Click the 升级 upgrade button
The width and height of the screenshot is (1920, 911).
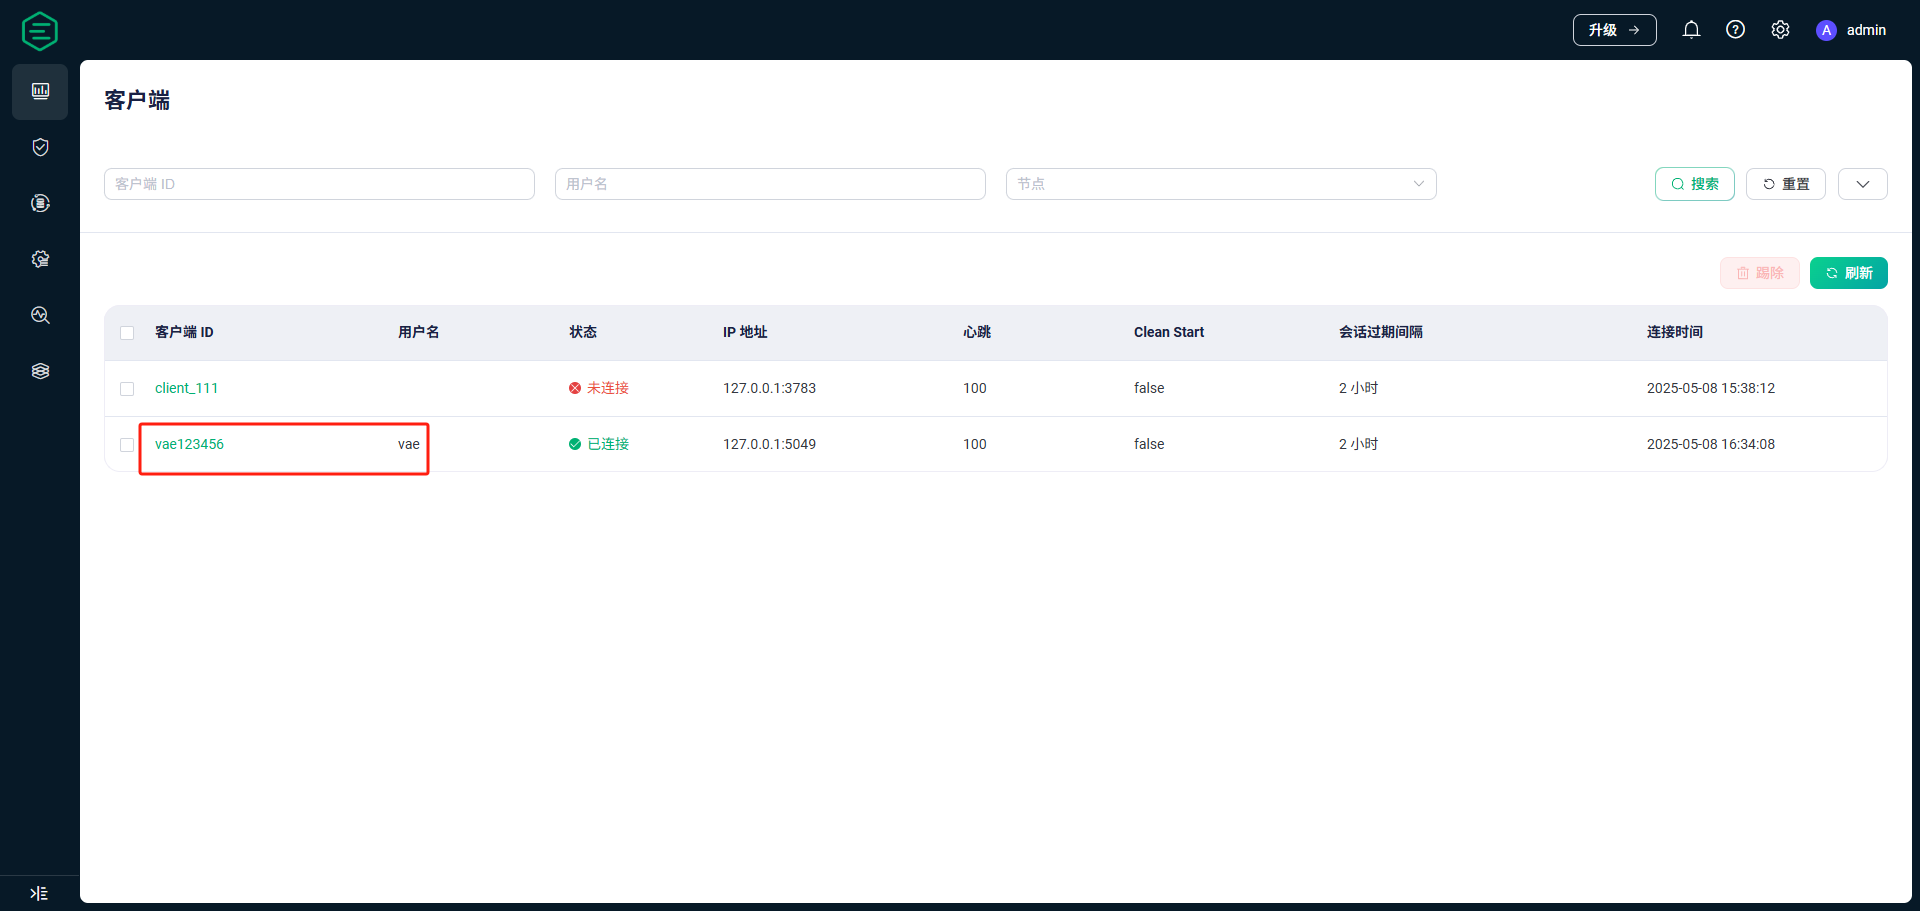pos(1614,30)
